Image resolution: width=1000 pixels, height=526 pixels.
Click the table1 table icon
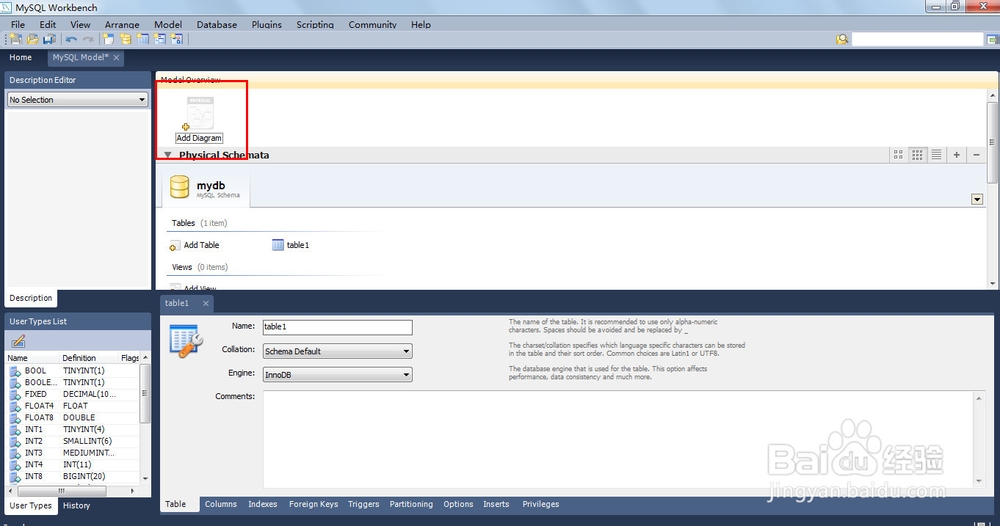(278, 245)
